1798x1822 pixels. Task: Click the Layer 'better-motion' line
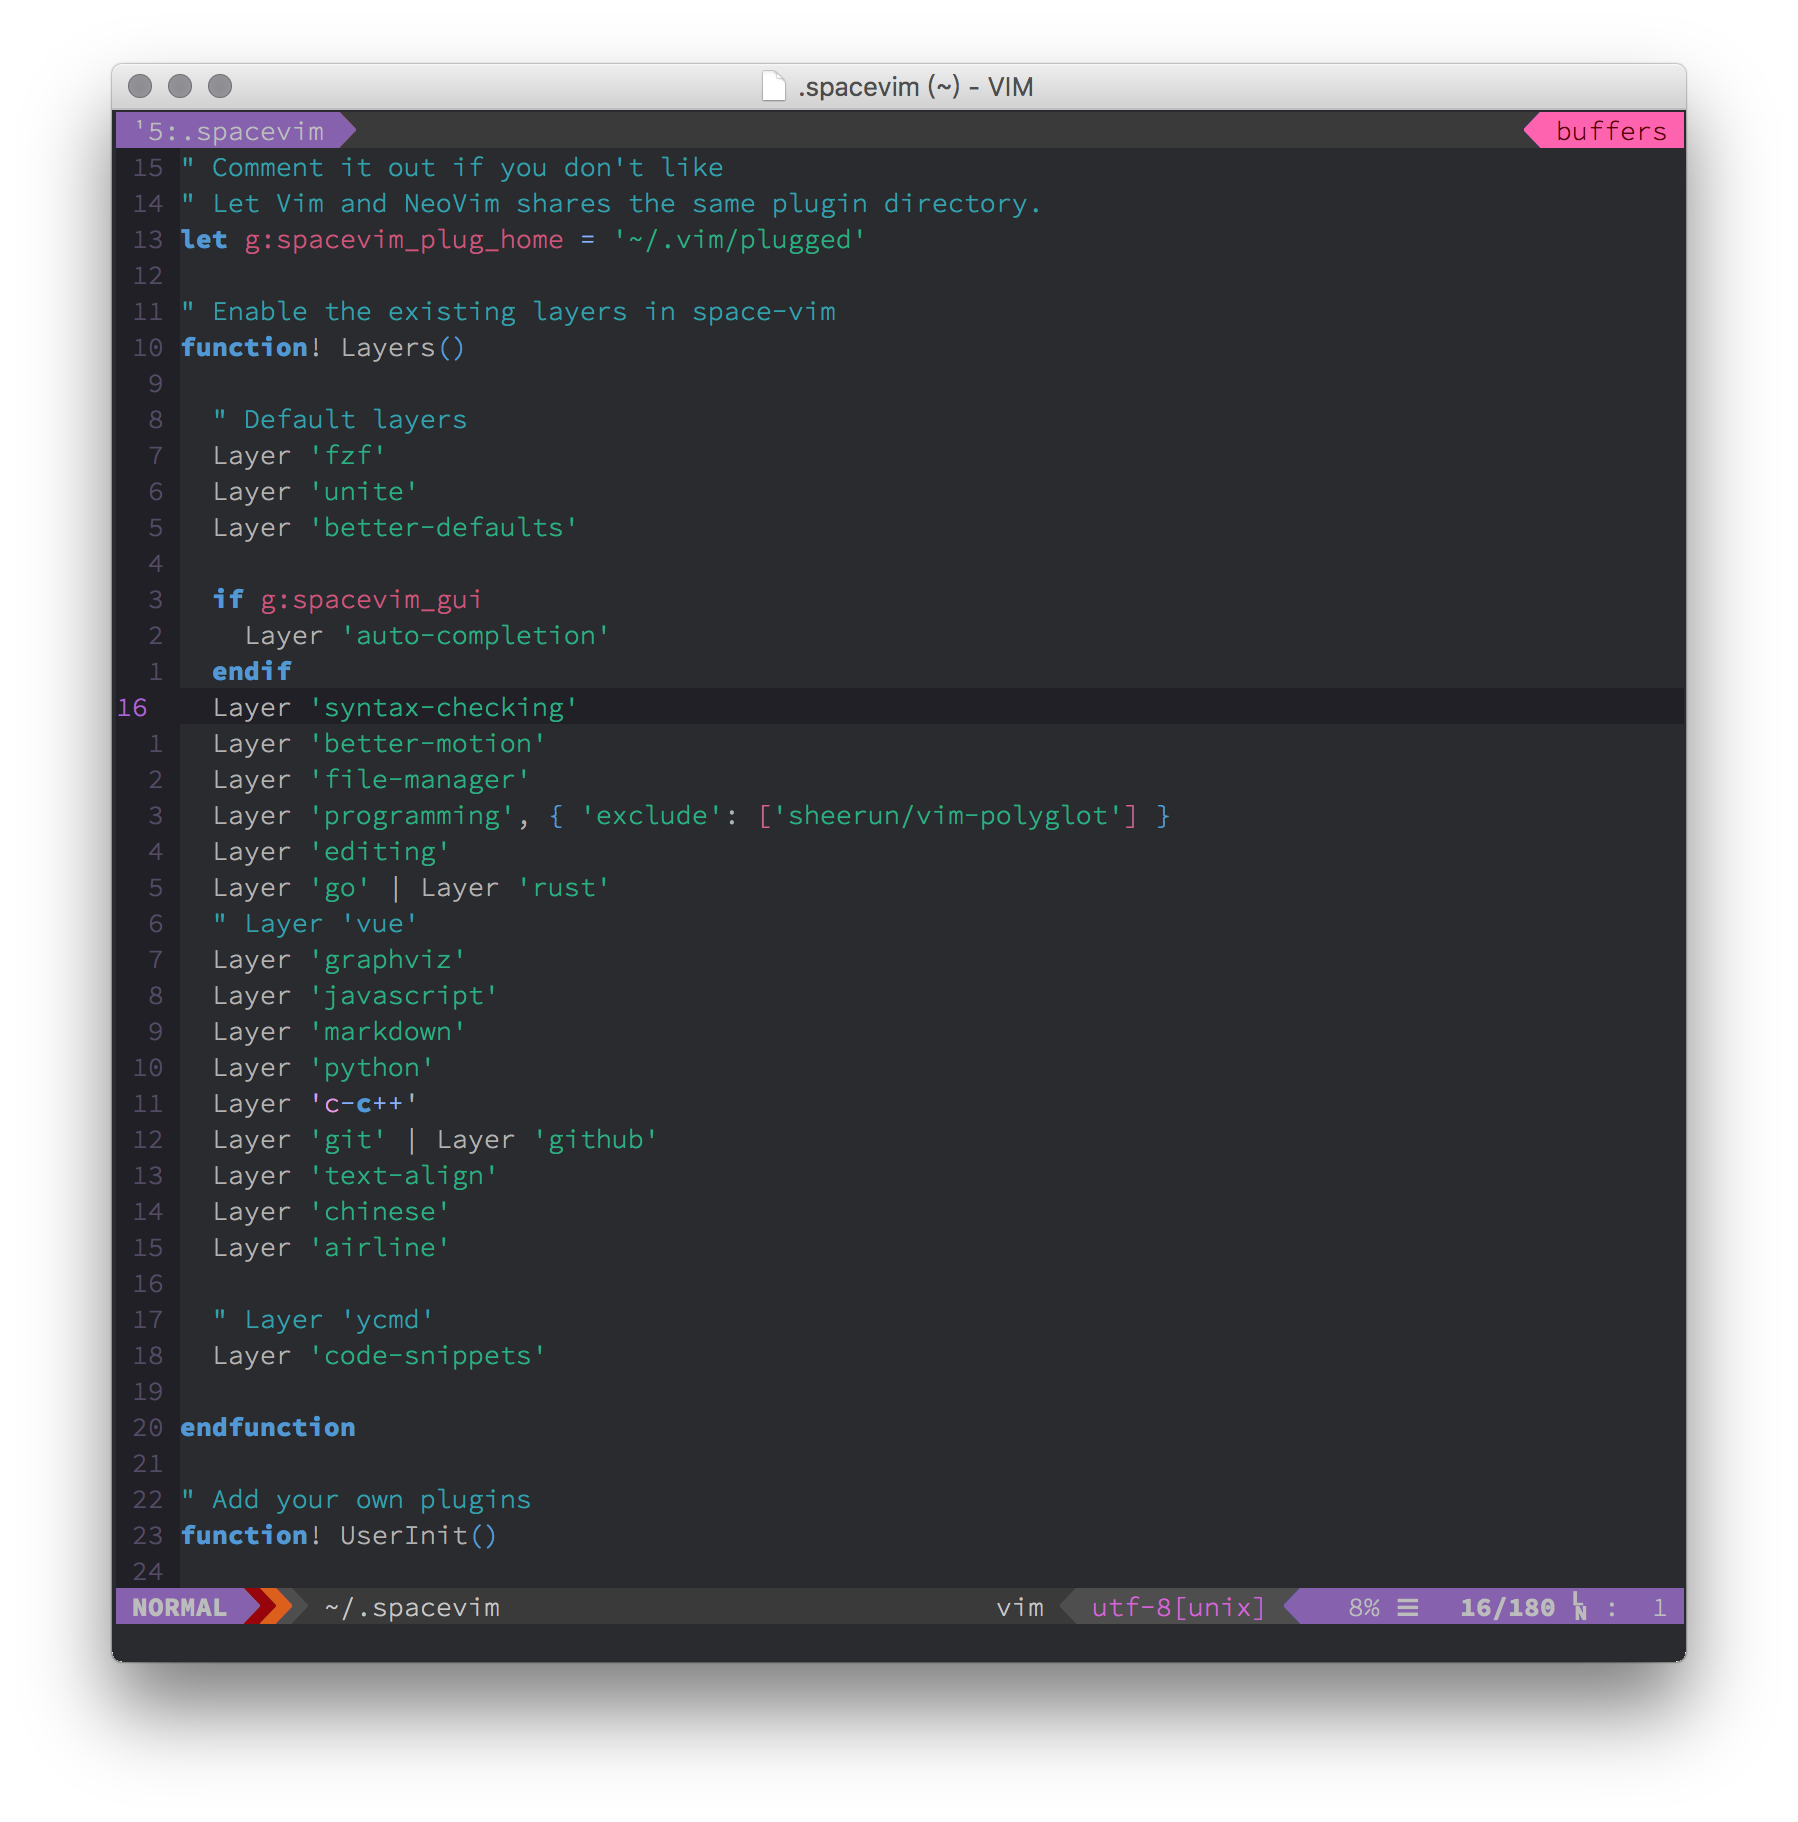379,743
